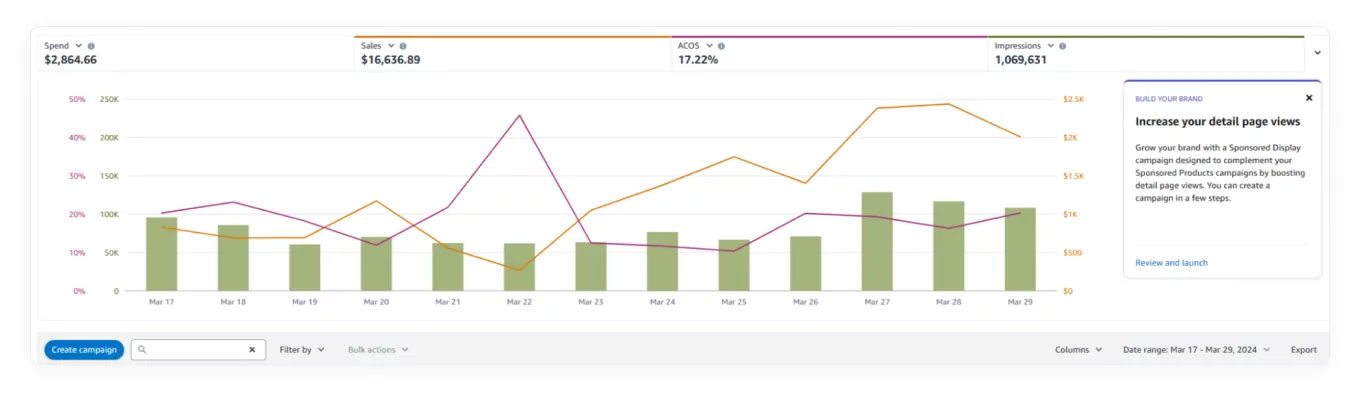Clear the search box with the X icon
This screenshot has height=399, width=1360.
(x=252, y=350)
